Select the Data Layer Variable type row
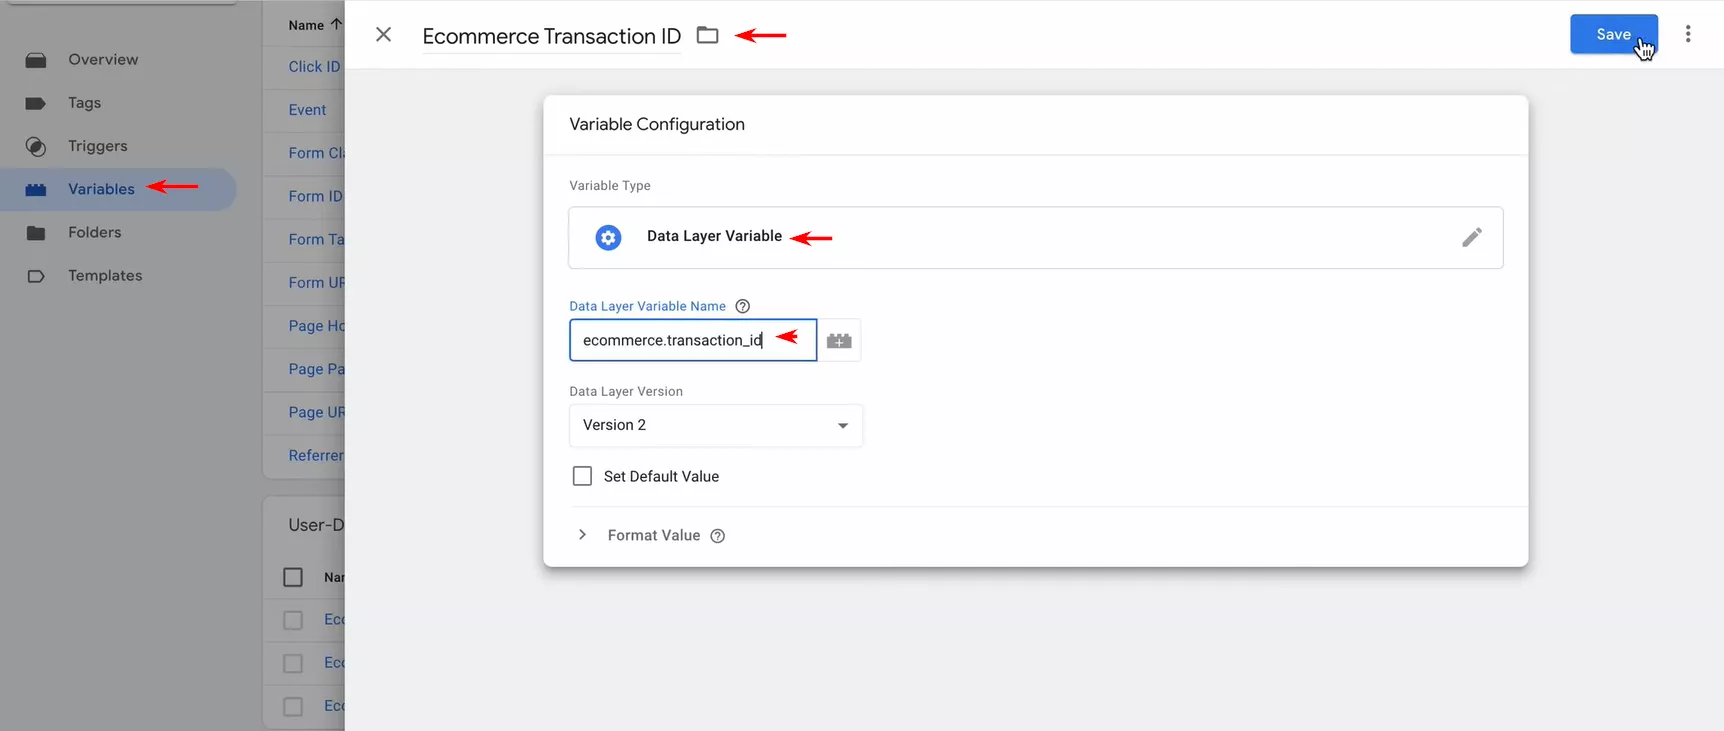This screenshot has height=731, width=1724. (x=1035, y=237)
